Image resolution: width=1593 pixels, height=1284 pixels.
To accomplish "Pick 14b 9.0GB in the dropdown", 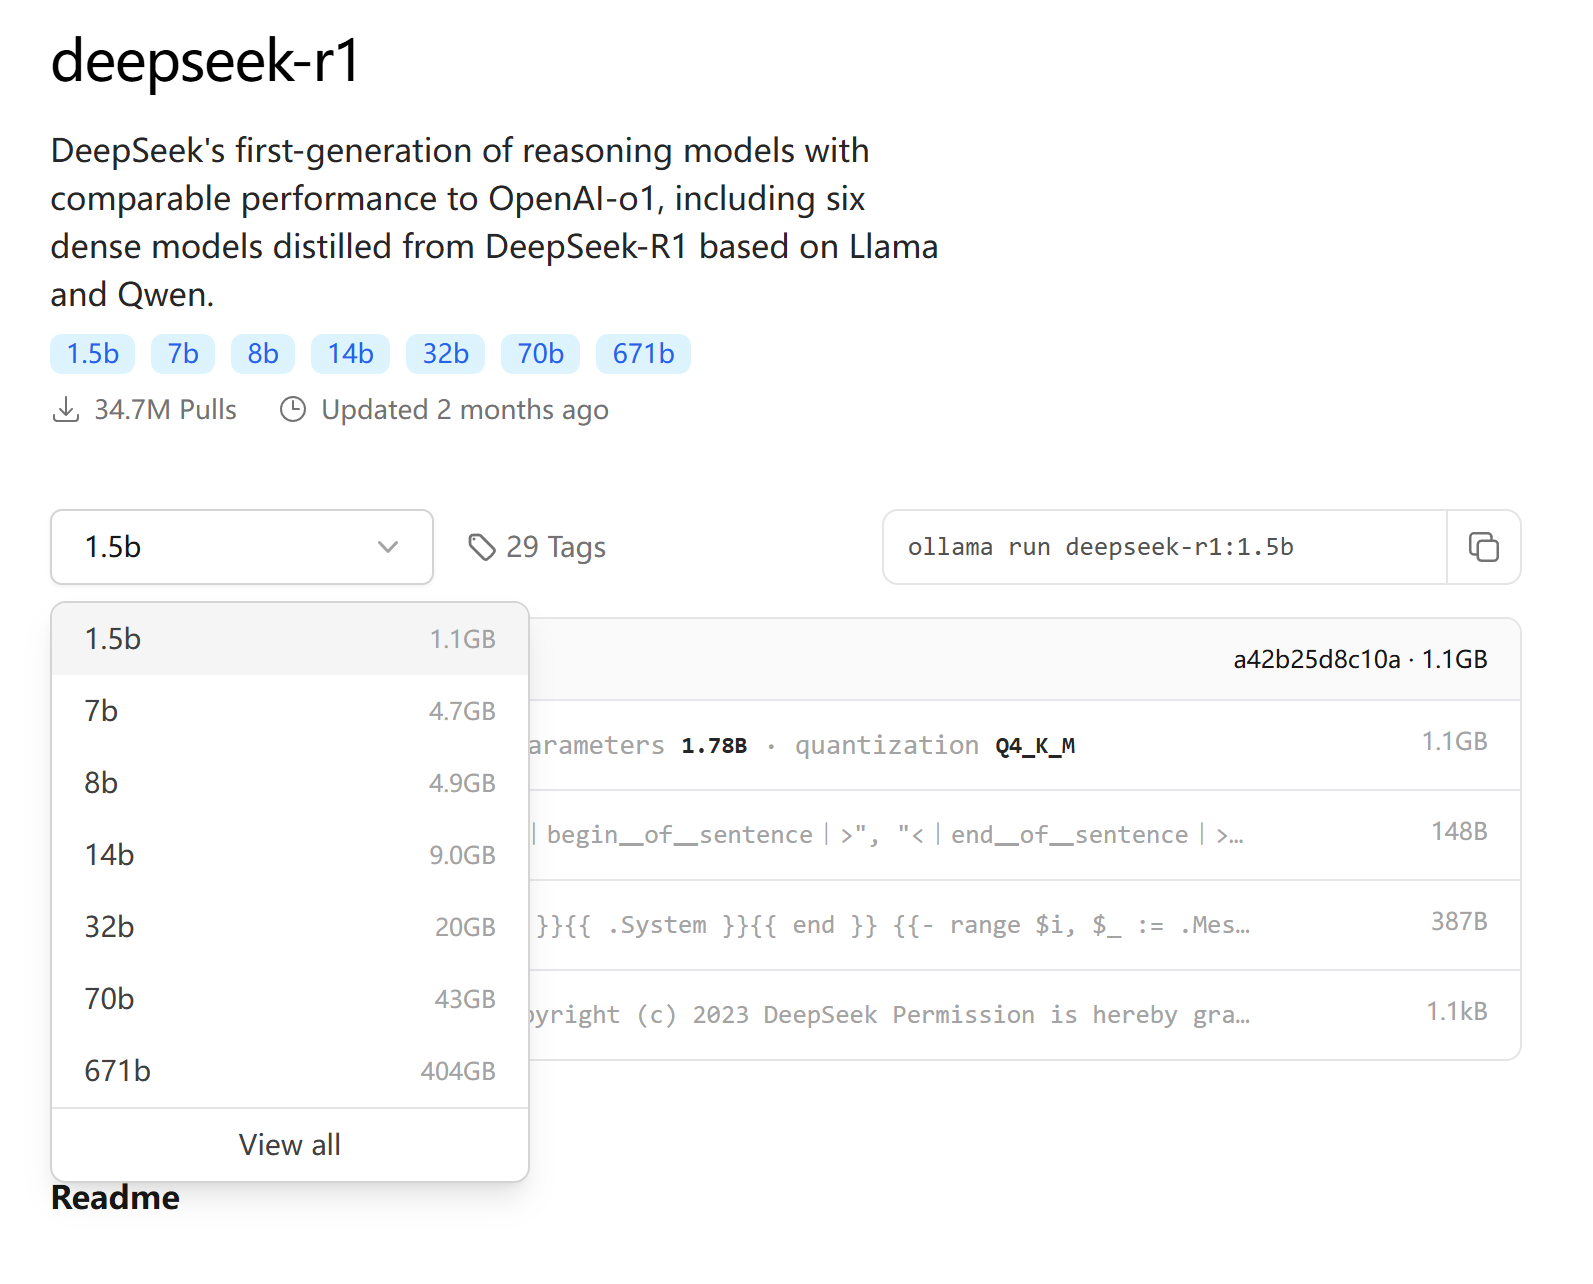I will tap(290, 855).
